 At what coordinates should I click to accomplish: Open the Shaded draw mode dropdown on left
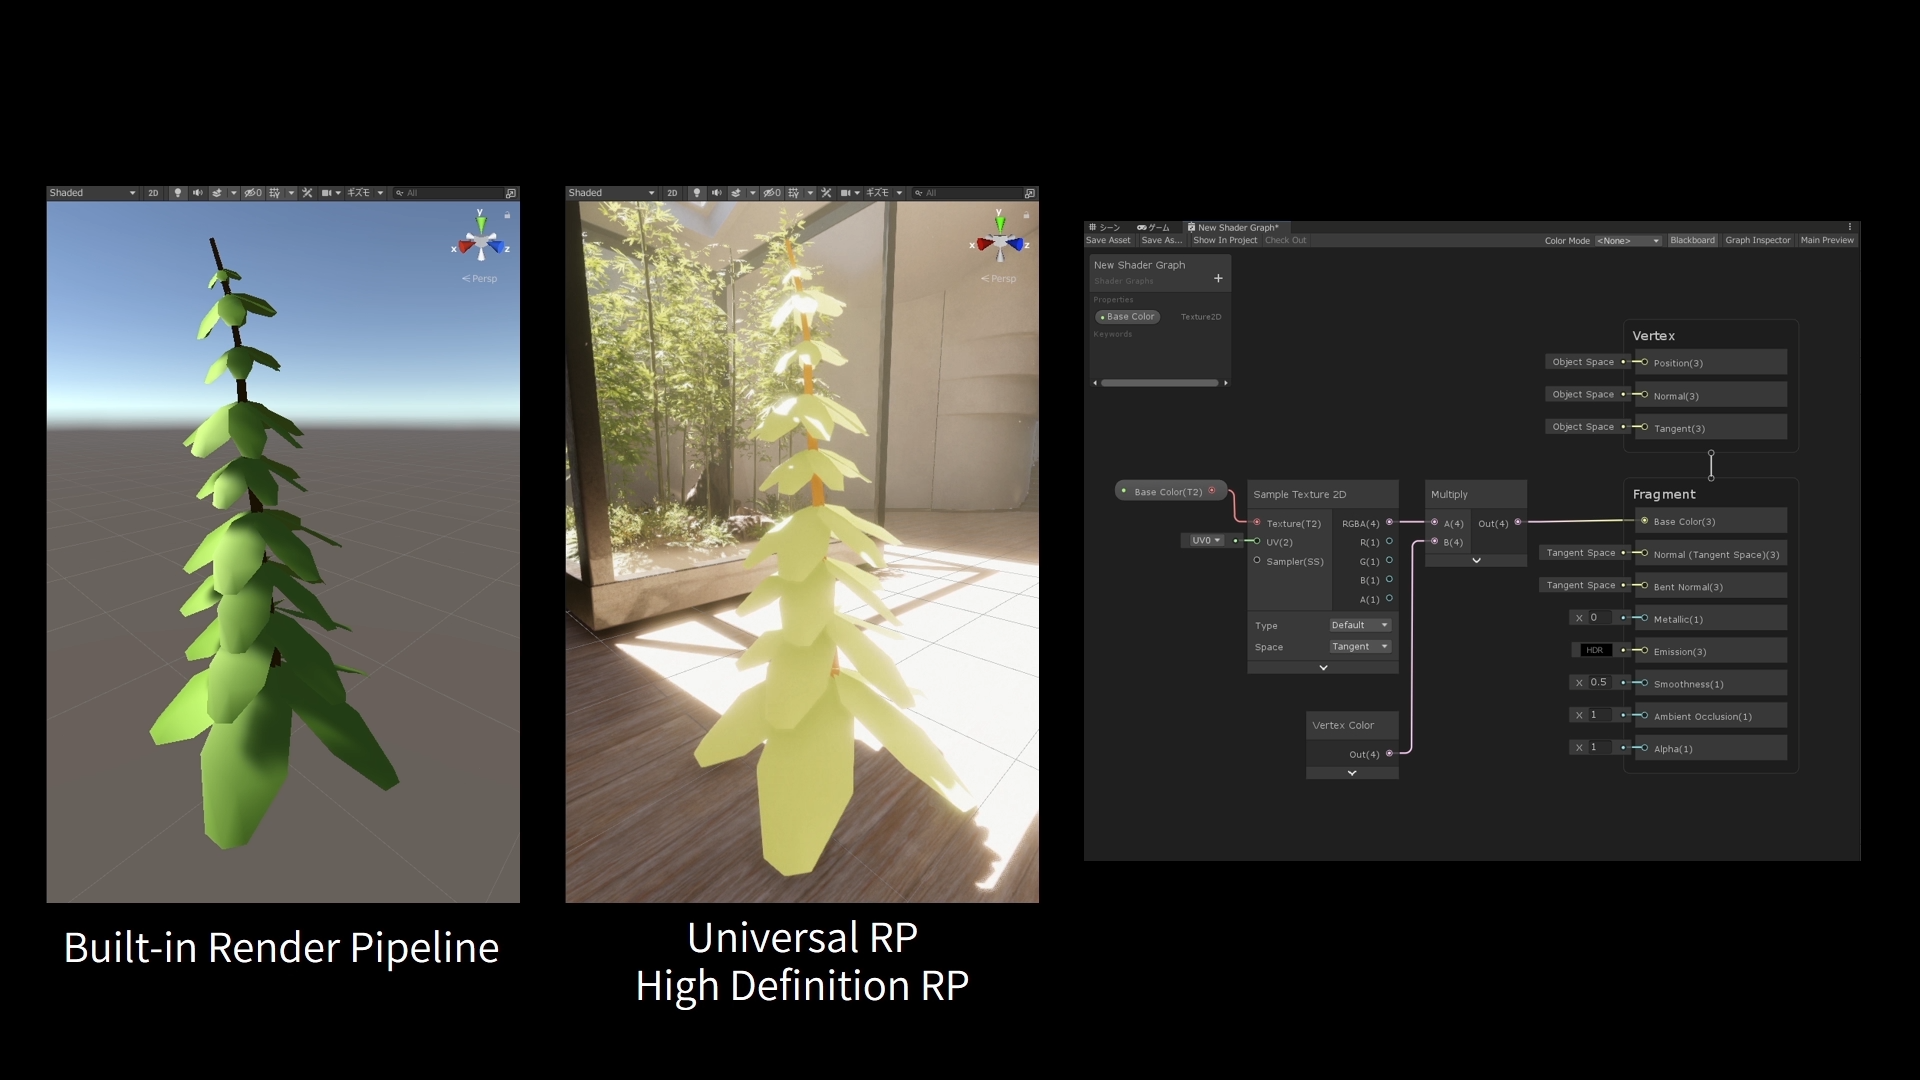[92, 193]
